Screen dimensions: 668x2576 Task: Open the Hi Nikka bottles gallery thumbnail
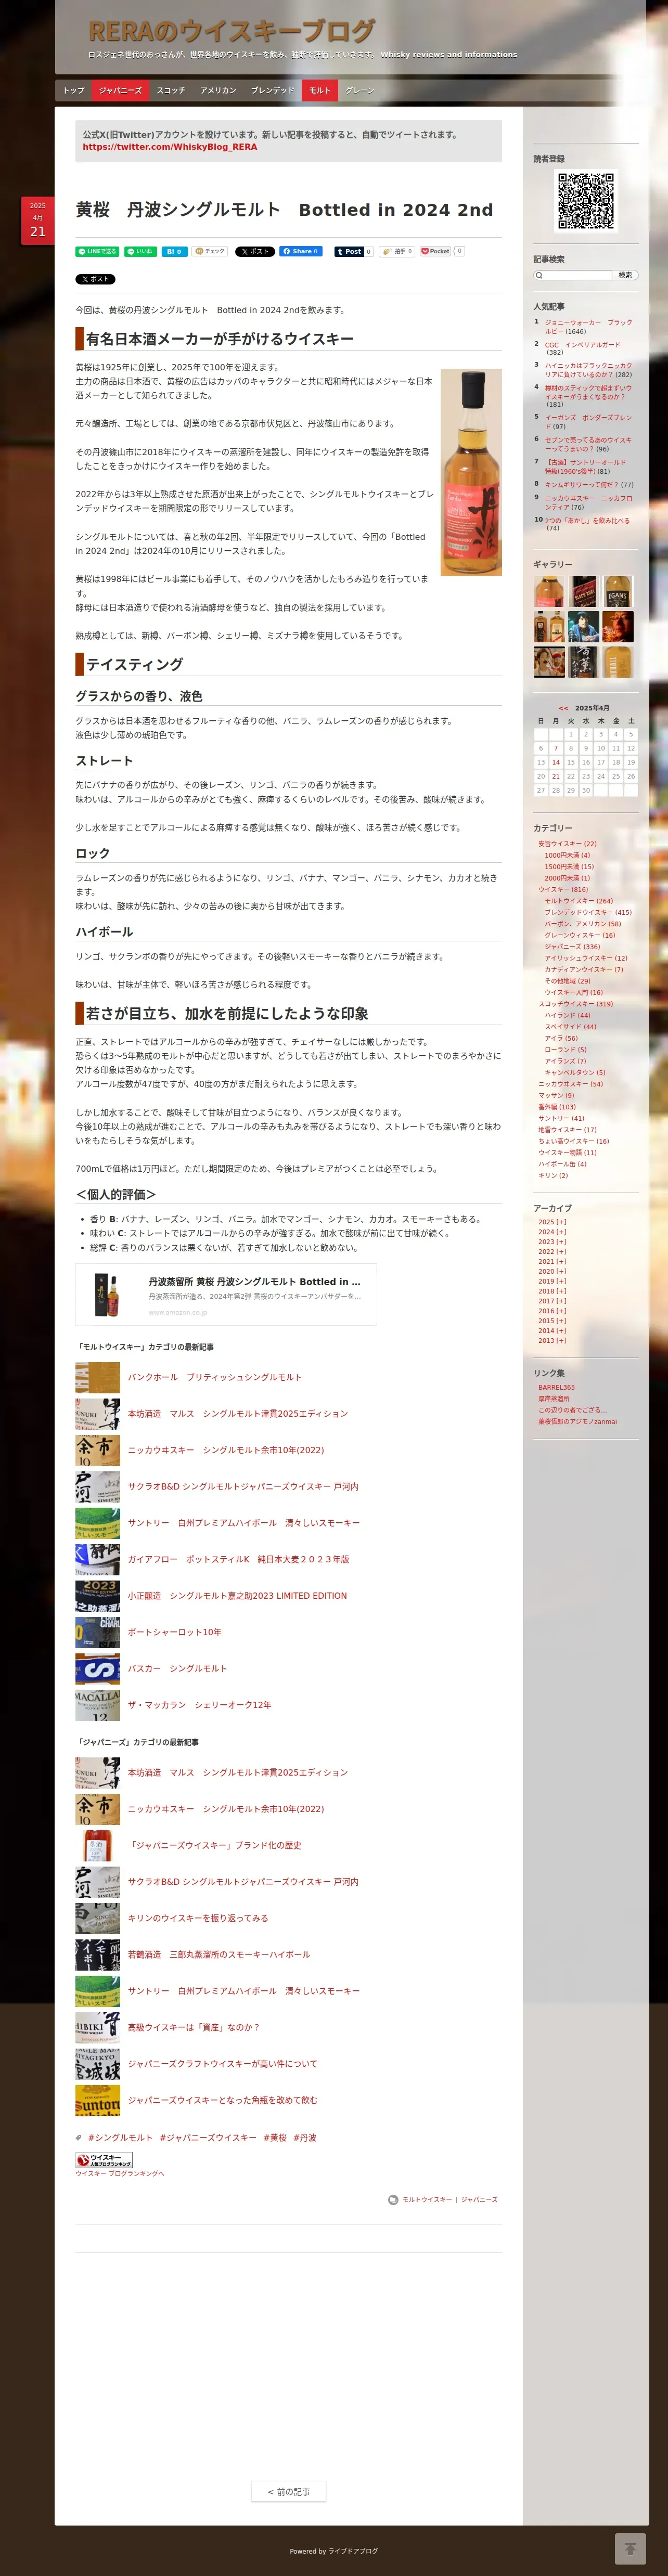[x=549, y=627]
